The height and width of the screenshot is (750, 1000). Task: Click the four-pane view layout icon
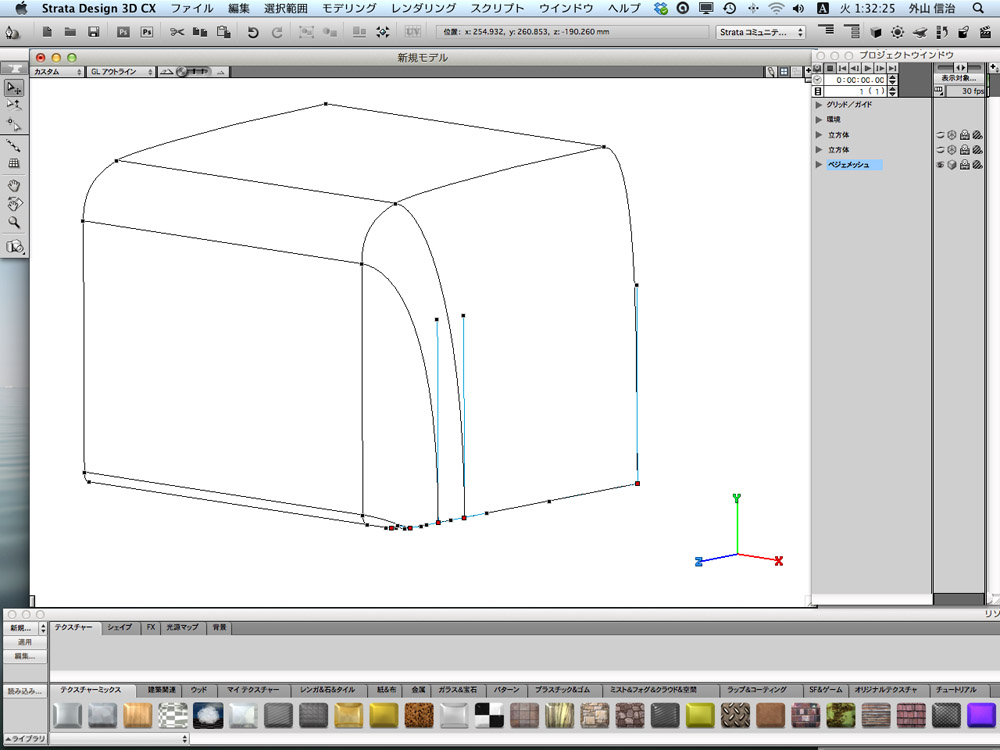click(x=784, y=71)
